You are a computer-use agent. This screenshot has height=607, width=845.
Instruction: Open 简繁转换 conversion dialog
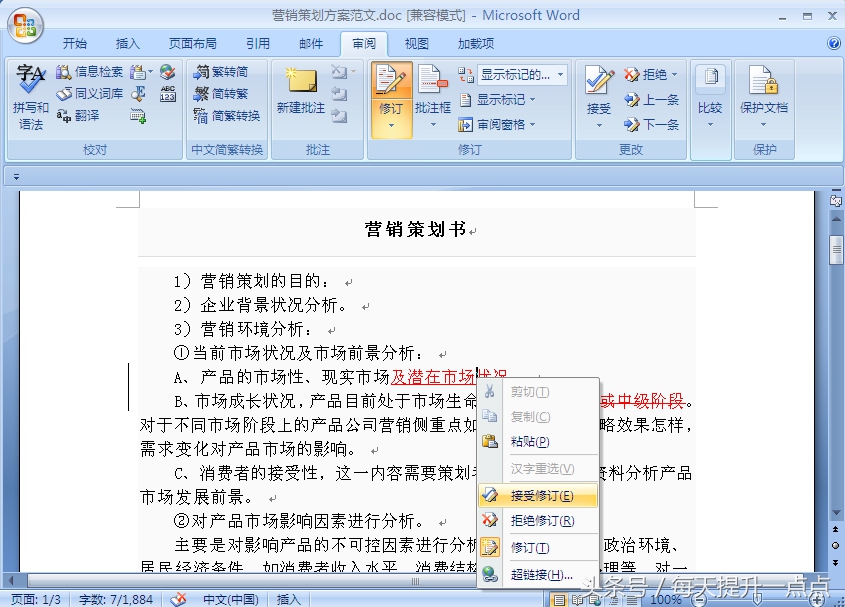226,115
